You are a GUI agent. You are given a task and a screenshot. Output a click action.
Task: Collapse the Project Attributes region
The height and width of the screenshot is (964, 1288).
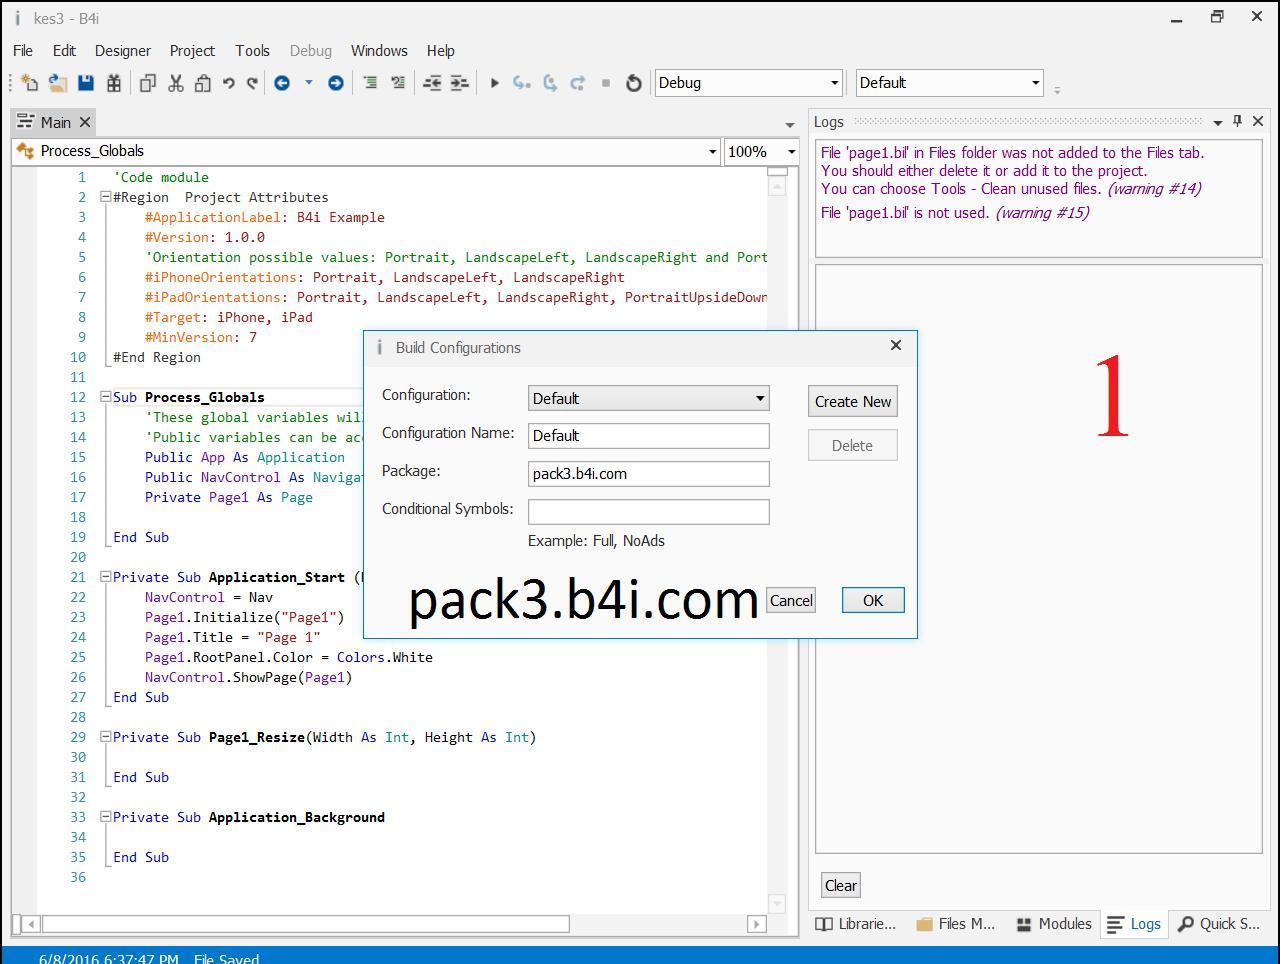click(x=105, y=197)
